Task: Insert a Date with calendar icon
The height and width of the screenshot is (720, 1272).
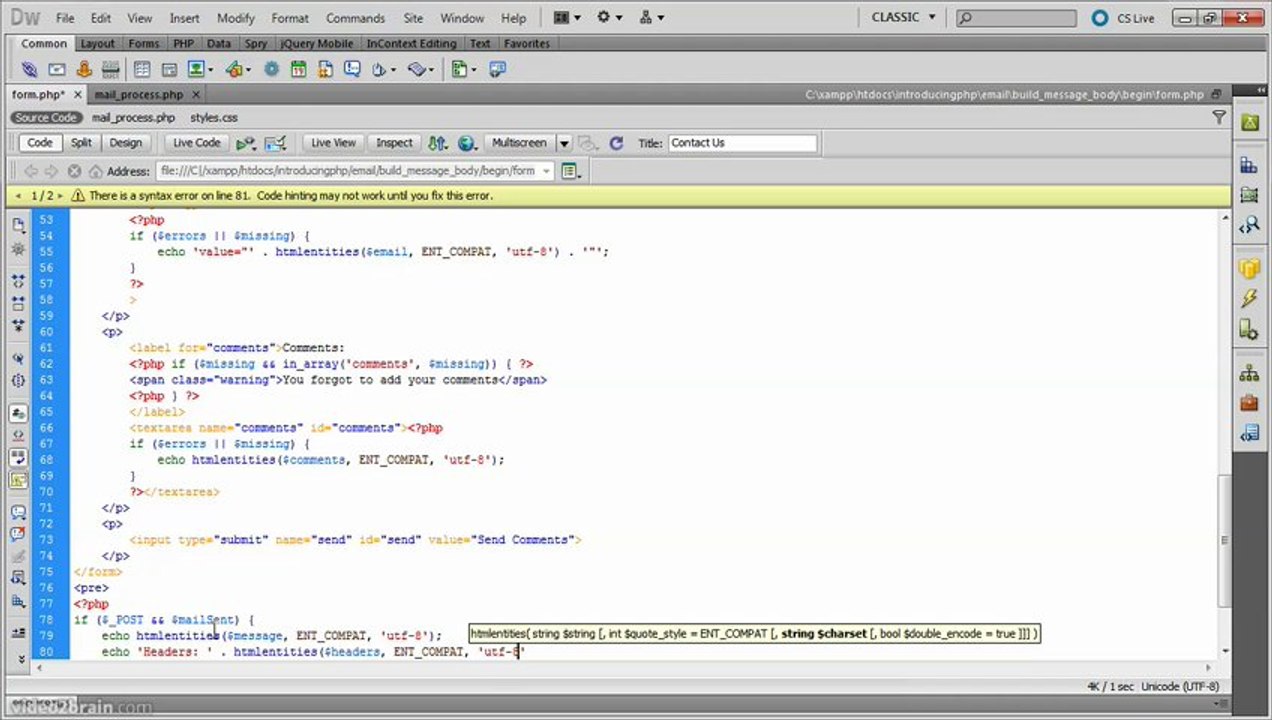Action: point(298,69)
